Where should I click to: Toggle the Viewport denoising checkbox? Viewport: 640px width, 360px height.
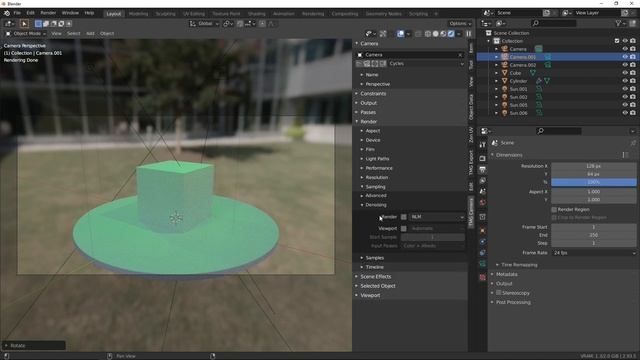coord(404,228)
